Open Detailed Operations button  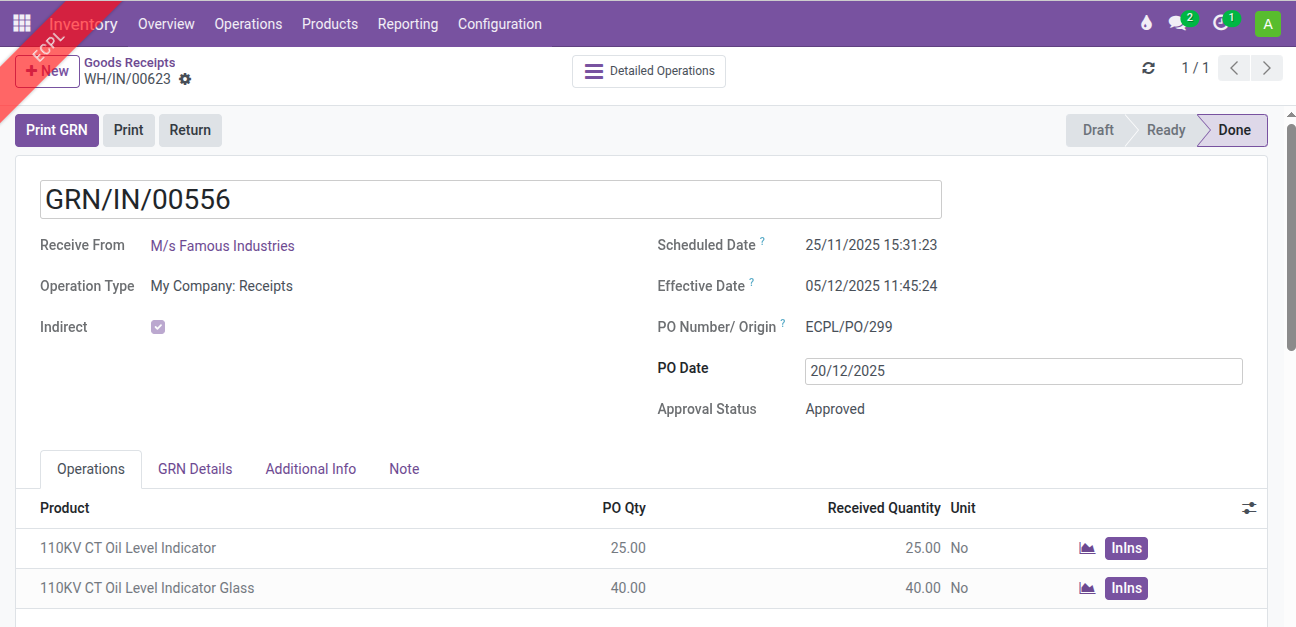pyautogui.click(x=649, y=71)
